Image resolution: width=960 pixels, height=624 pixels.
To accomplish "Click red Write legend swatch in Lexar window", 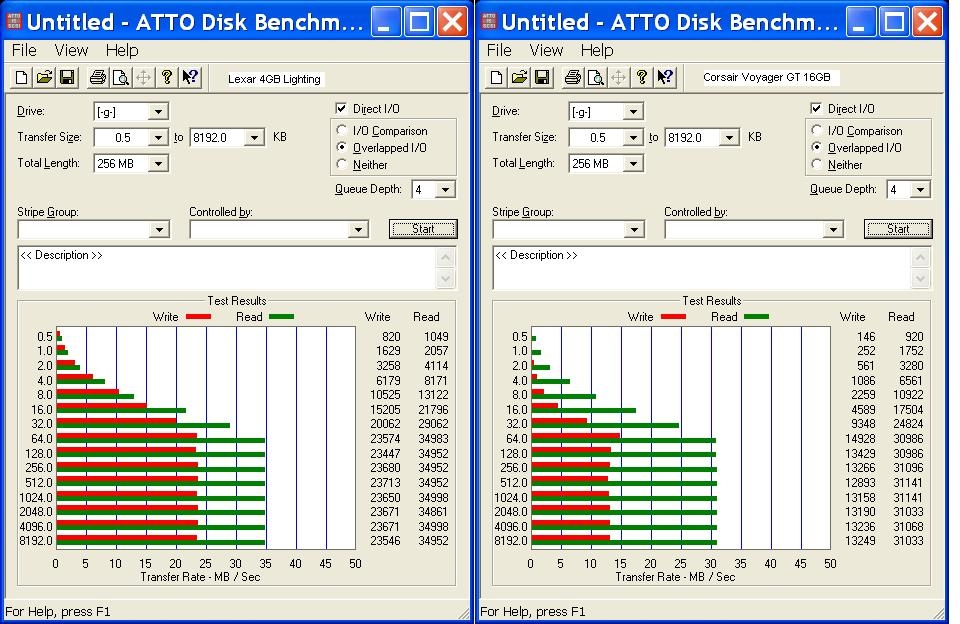I will click(x=198, y=317).
